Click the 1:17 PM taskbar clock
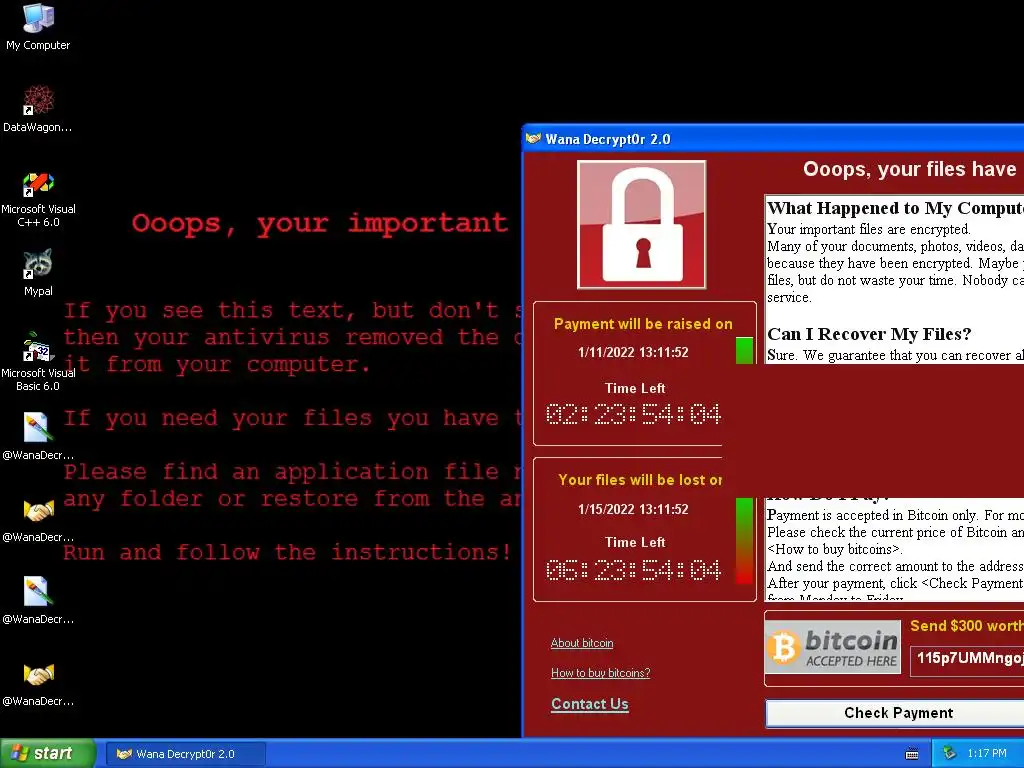This screenshot has width=1024, height=768. 987,754
